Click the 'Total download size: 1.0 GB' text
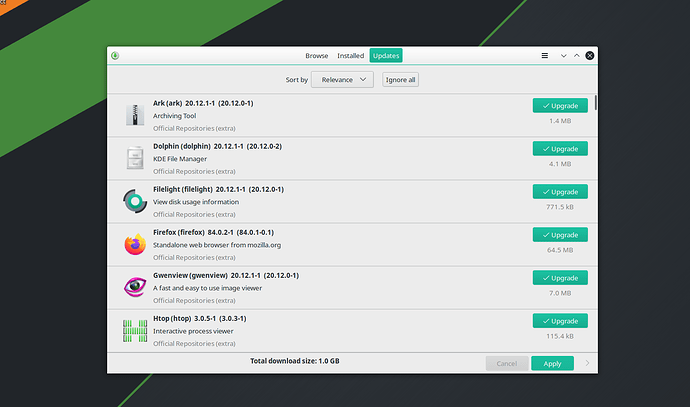 pyautogui.click(x=295, y=361)
